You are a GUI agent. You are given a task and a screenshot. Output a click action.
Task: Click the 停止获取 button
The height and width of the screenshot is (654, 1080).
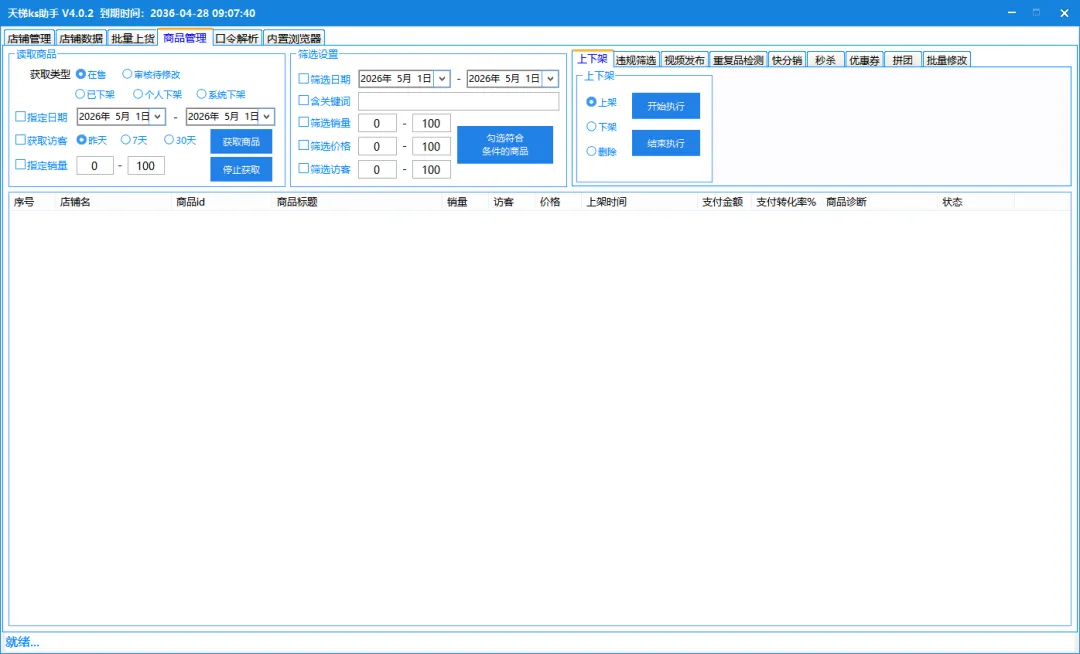click(241, 169)
